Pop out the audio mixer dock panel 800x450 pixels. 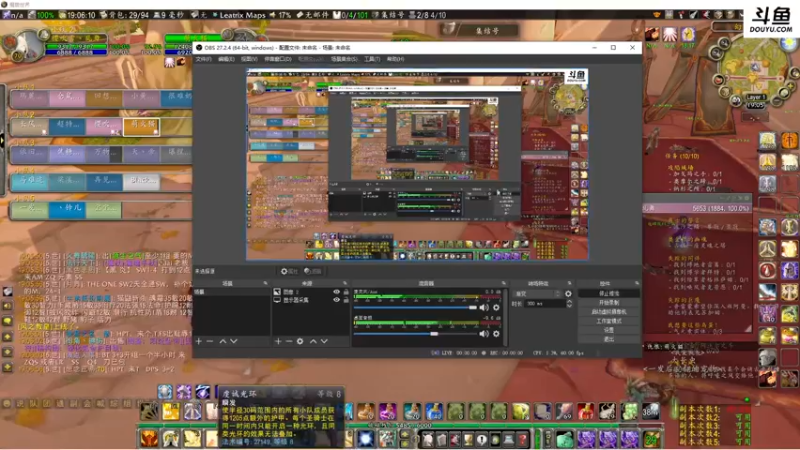coord(504,283)
